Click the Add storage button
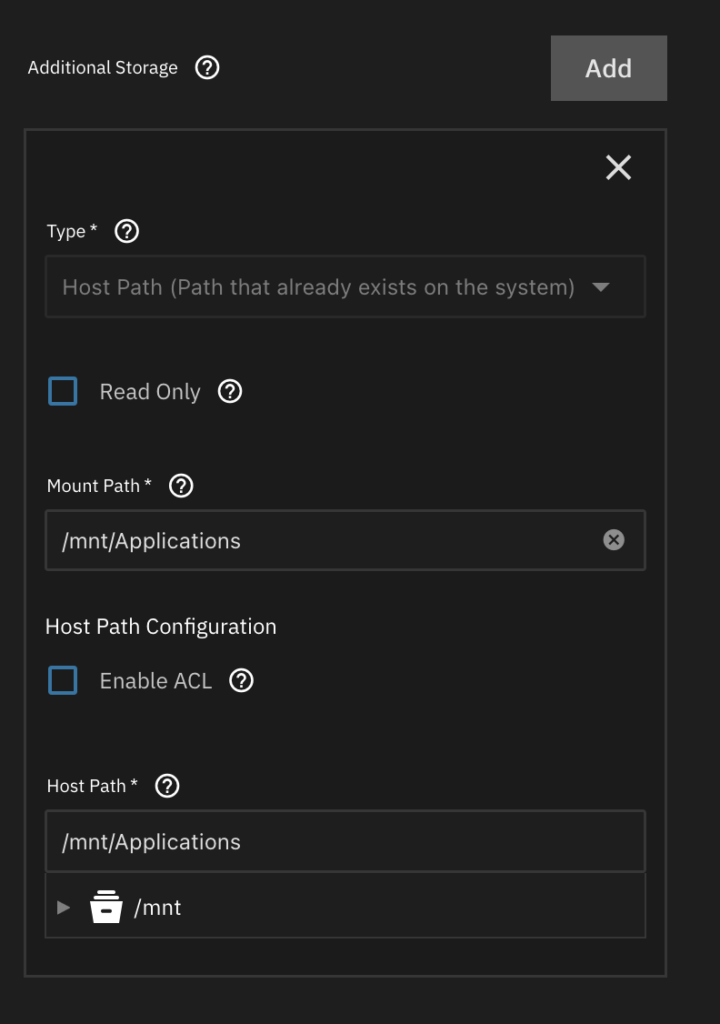The width and height of the screenshot is (720, 1024). click(x=608, y=68)
